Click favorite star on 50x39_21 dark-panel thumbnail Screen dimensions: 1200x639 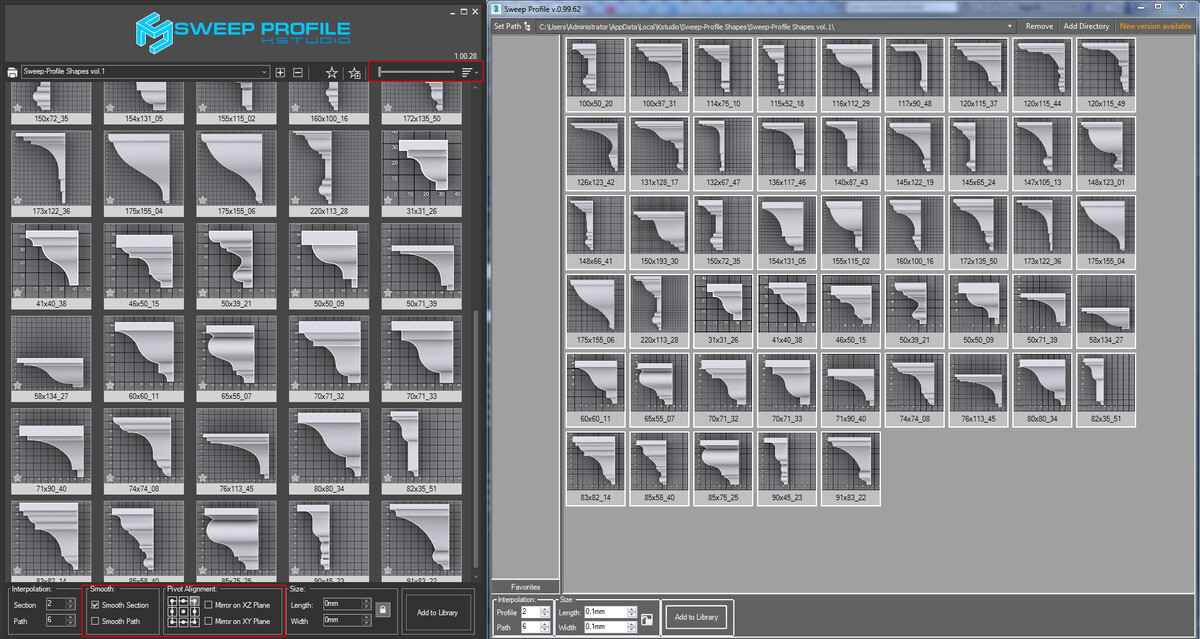(203, 291)
